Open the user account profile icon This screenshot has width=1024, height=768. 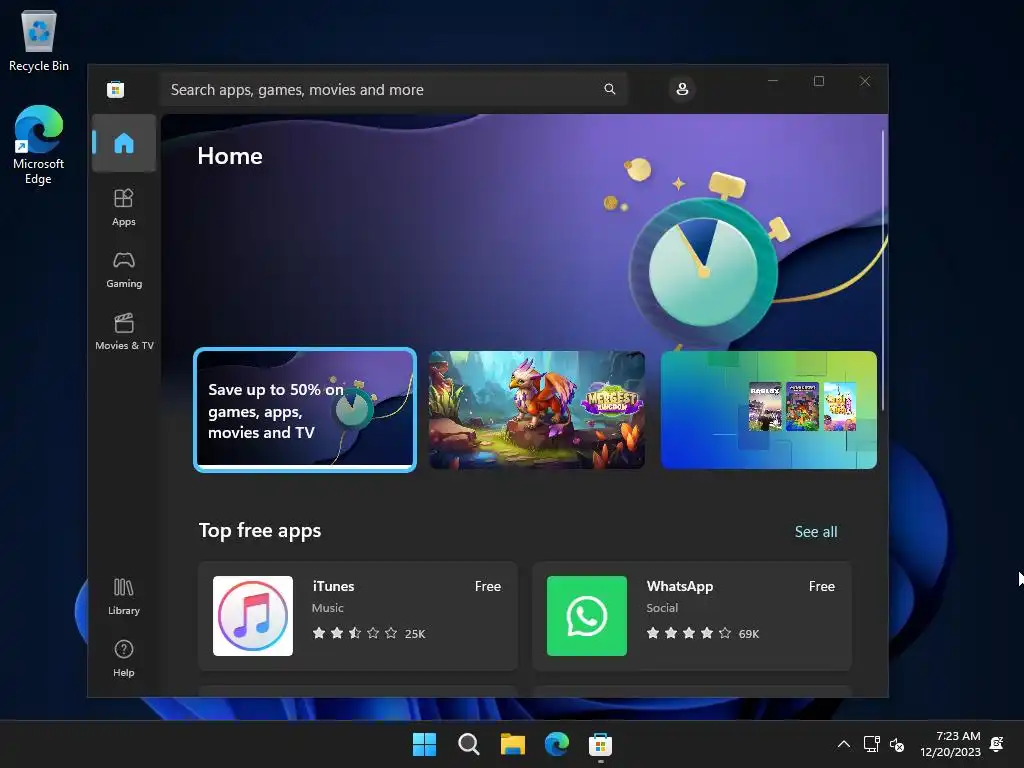682,89
